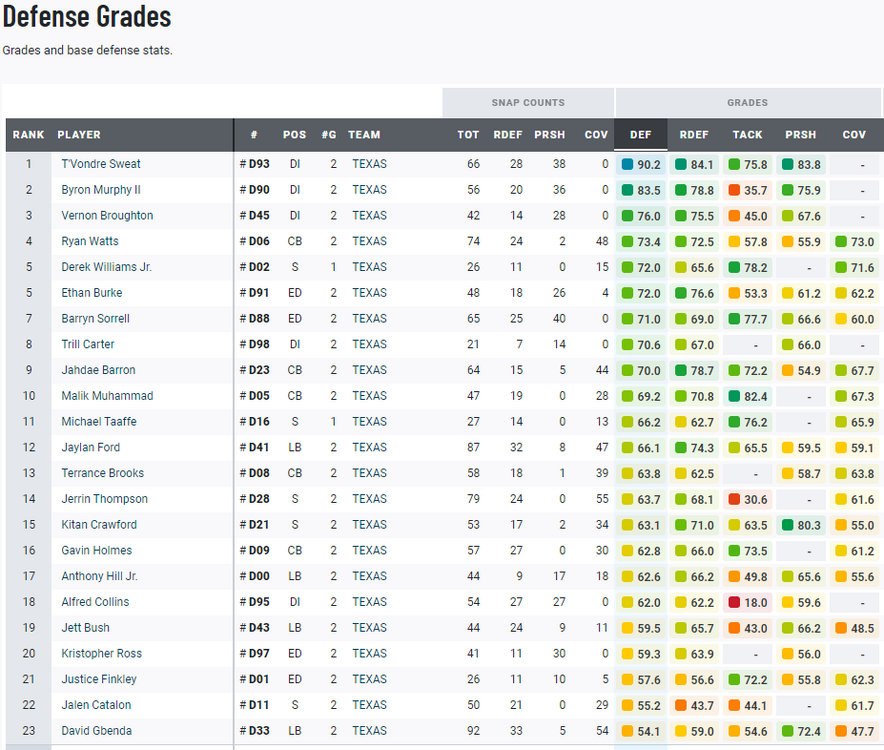
Task: Click the TEAM column header
Action: 364,135
